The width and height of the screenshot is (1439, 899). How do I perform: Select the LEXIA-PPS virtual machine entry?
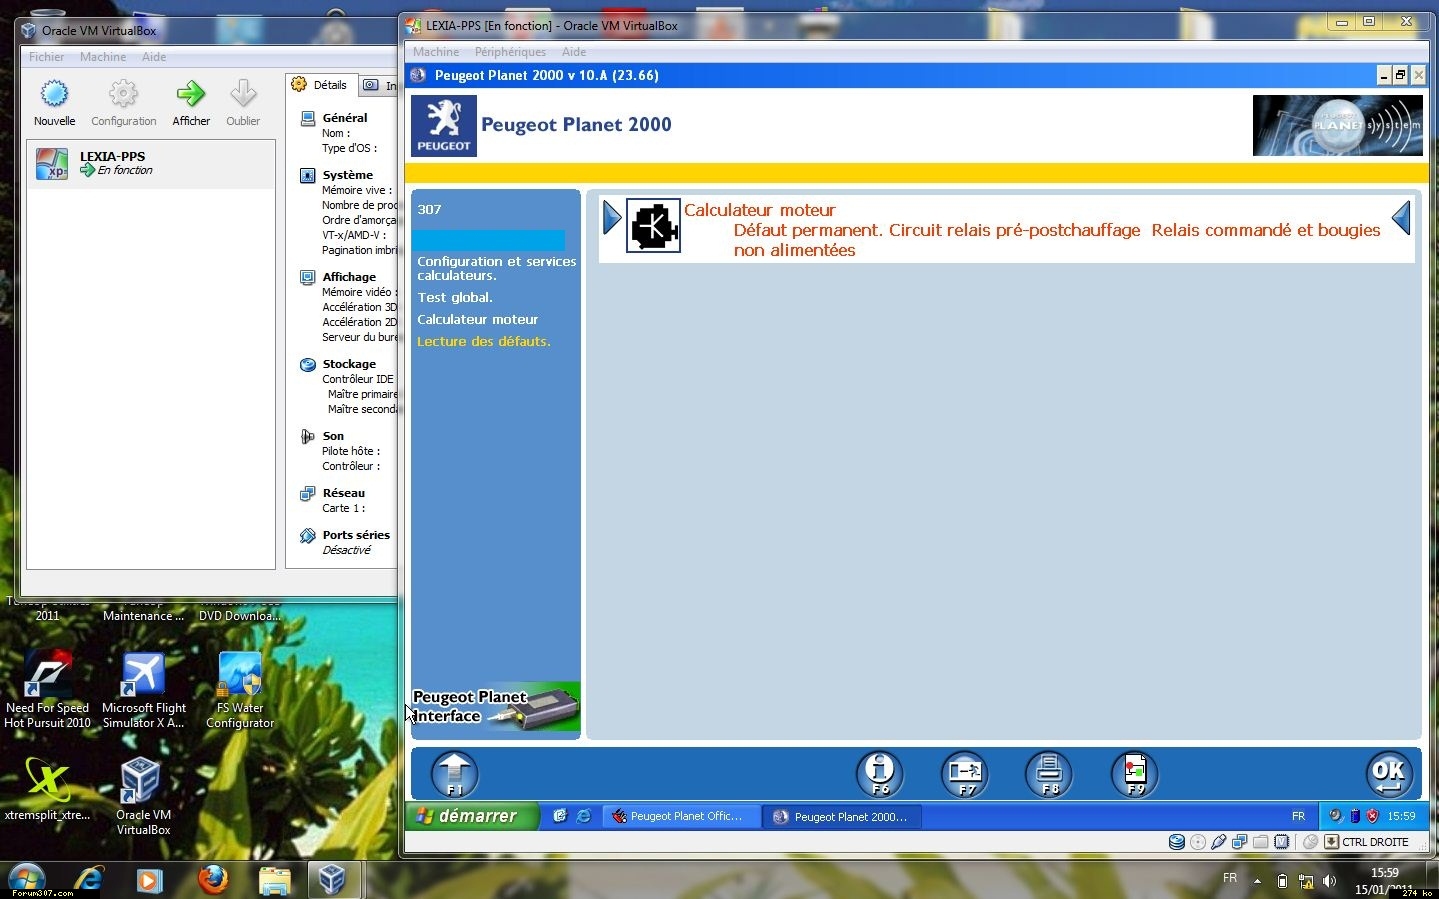tap(150, 164)
